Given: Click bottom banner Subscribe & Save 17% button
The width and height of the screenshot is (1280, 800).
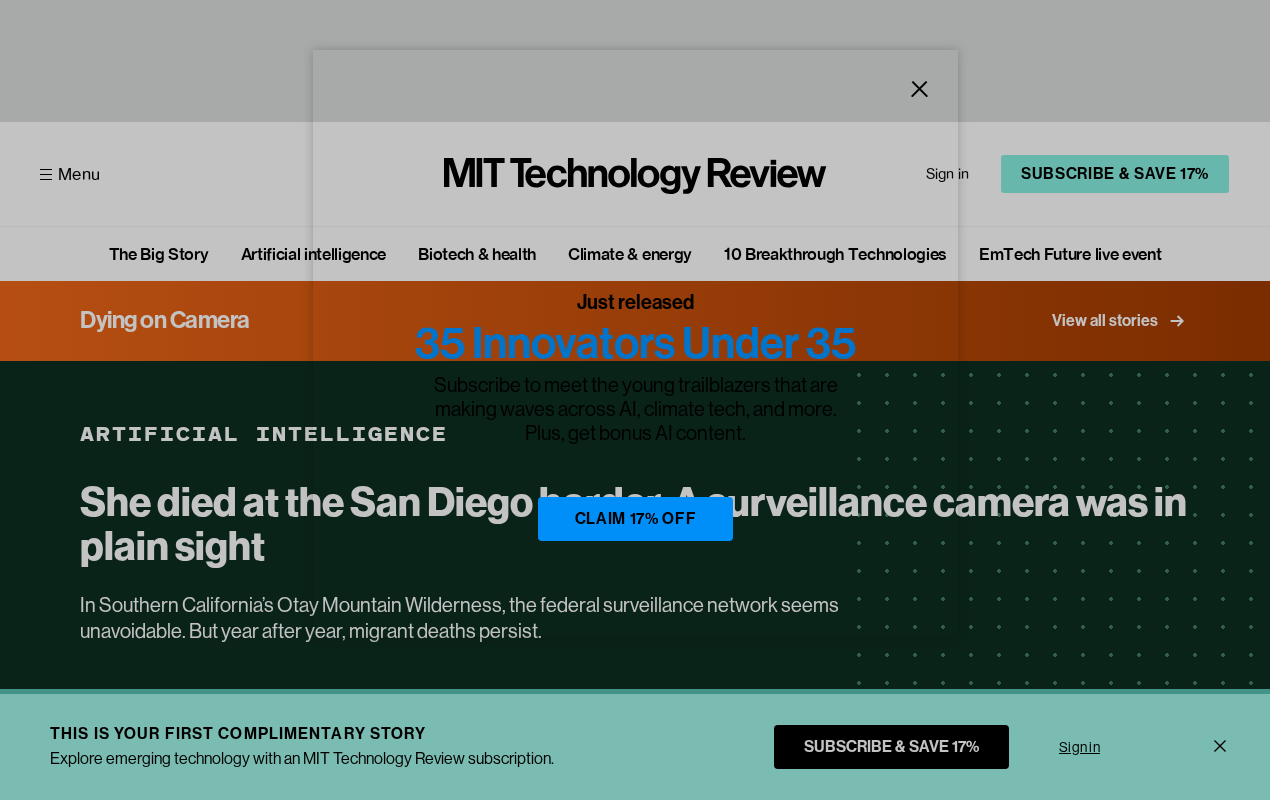Looking at the screenshot, I should 891,747.
